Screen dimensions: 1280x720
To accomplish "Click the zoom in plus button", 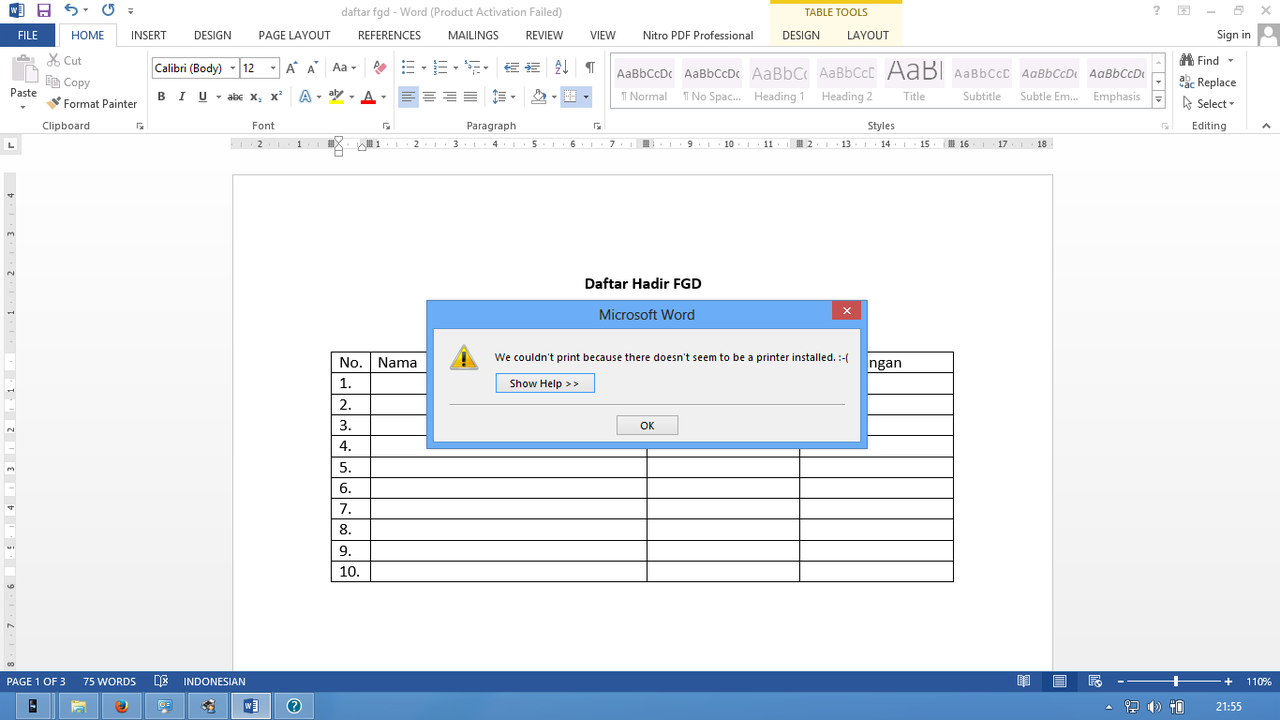I will 1228,681.
